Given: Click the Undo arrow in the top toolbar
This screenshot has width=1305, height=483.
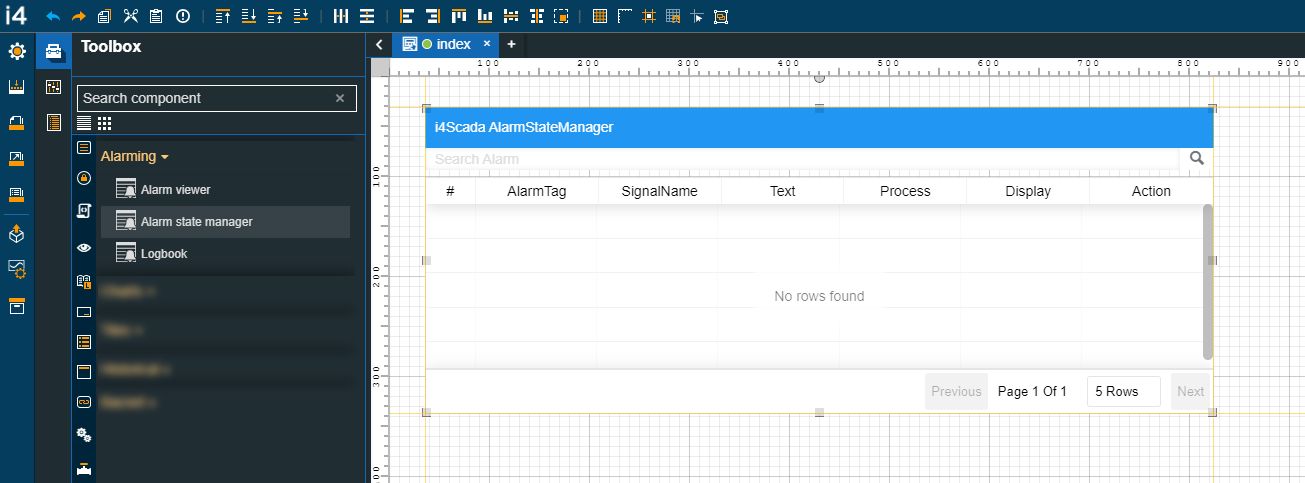Looking at the screenshot, I should (x=53, y=16).
